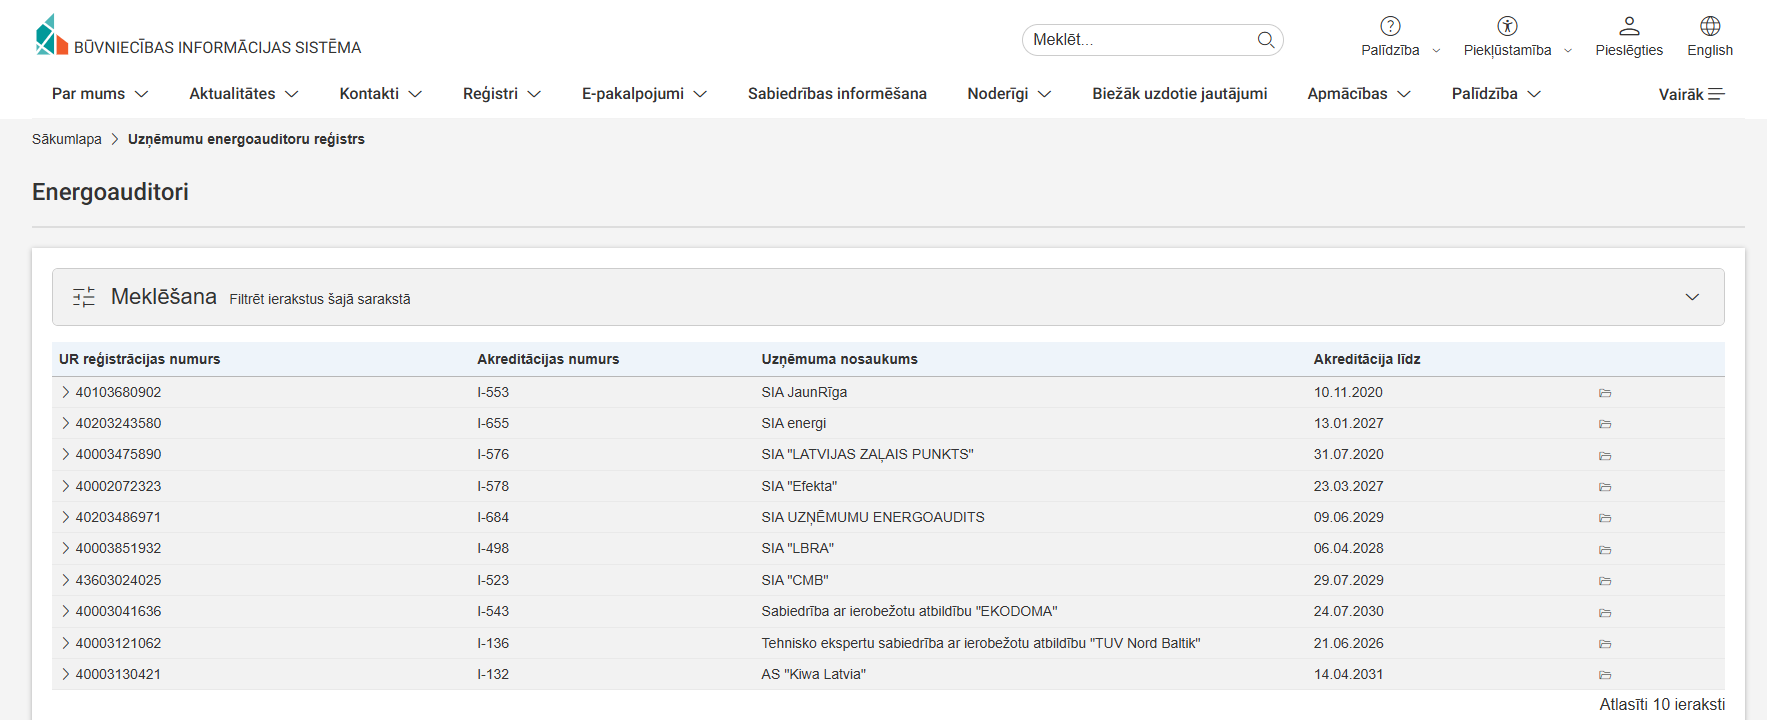Click the Pieslēgties user icon
Viewport: 1767px width, 720px height.
pyautogui.click(x=1629, y=26)
